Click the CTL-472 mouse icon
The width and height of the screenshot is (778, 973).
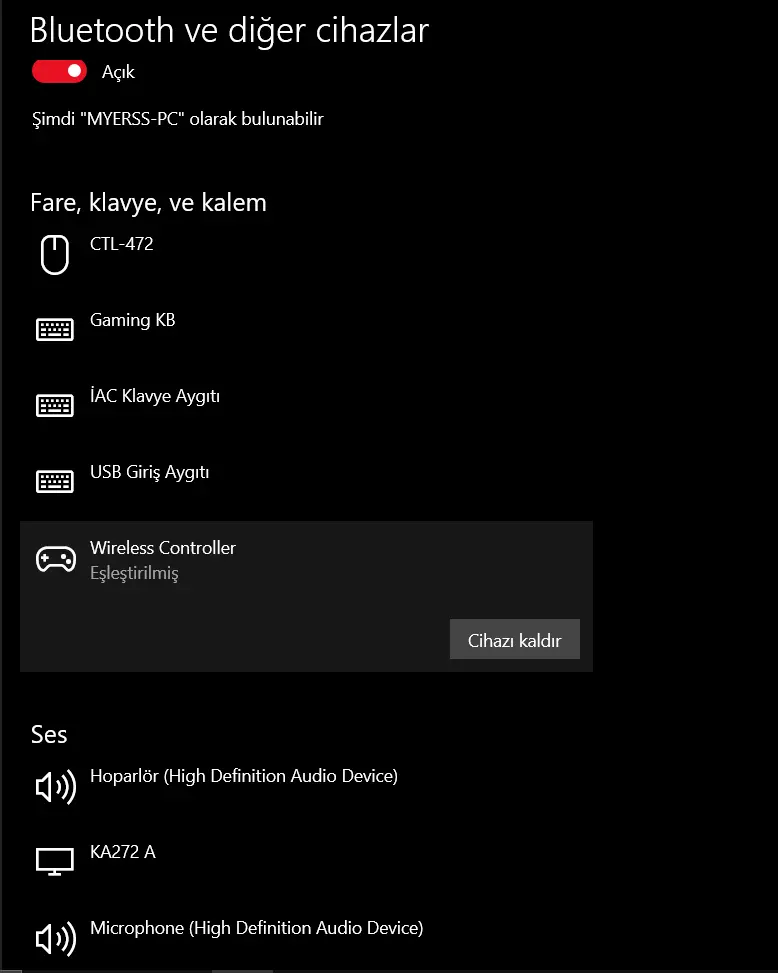(55, 254)
